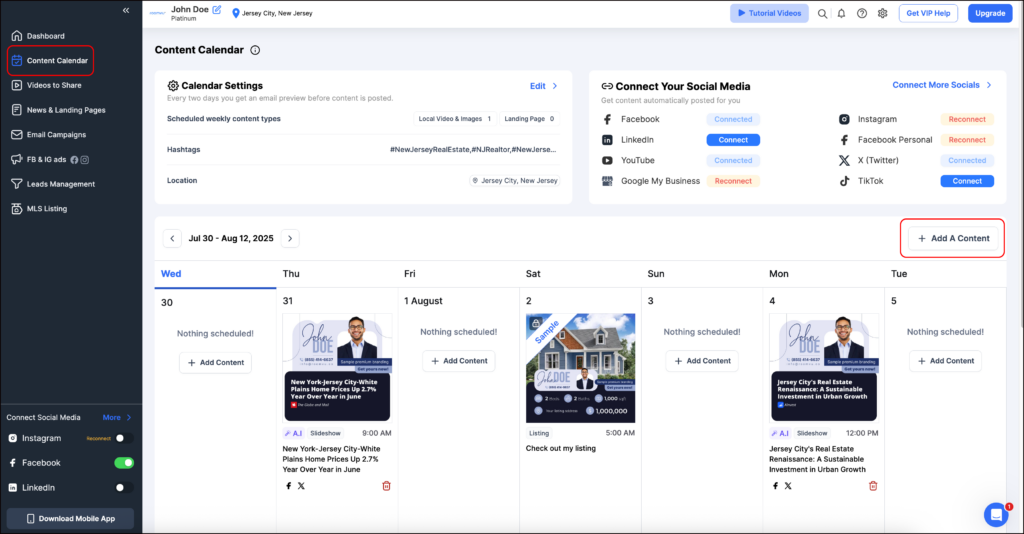Disable the Facebook toggle in sidebar
The width and height of the screenshot is (1024, 534).
(x=124, y=463)
